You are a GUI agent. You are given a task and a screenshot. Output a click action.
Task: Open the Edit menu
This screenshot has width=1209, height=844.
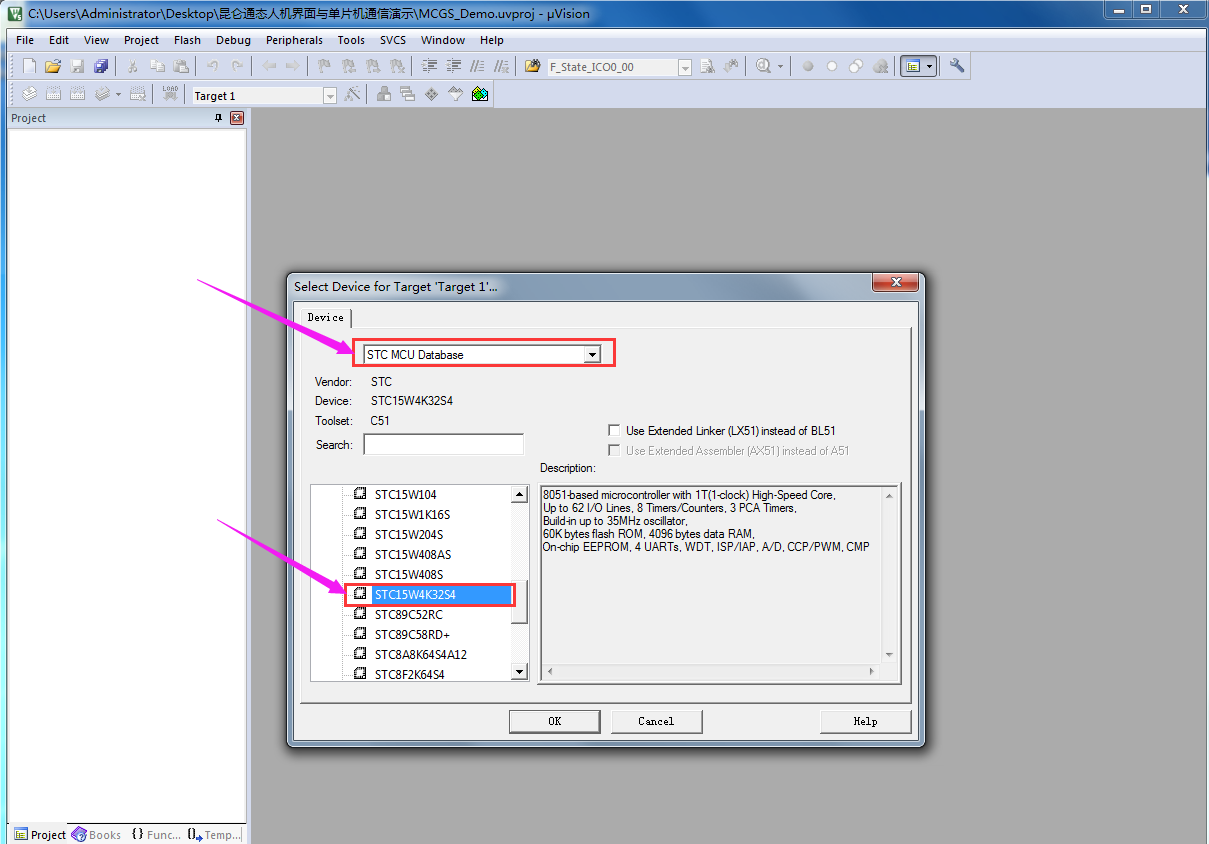(x=59, y=40)
